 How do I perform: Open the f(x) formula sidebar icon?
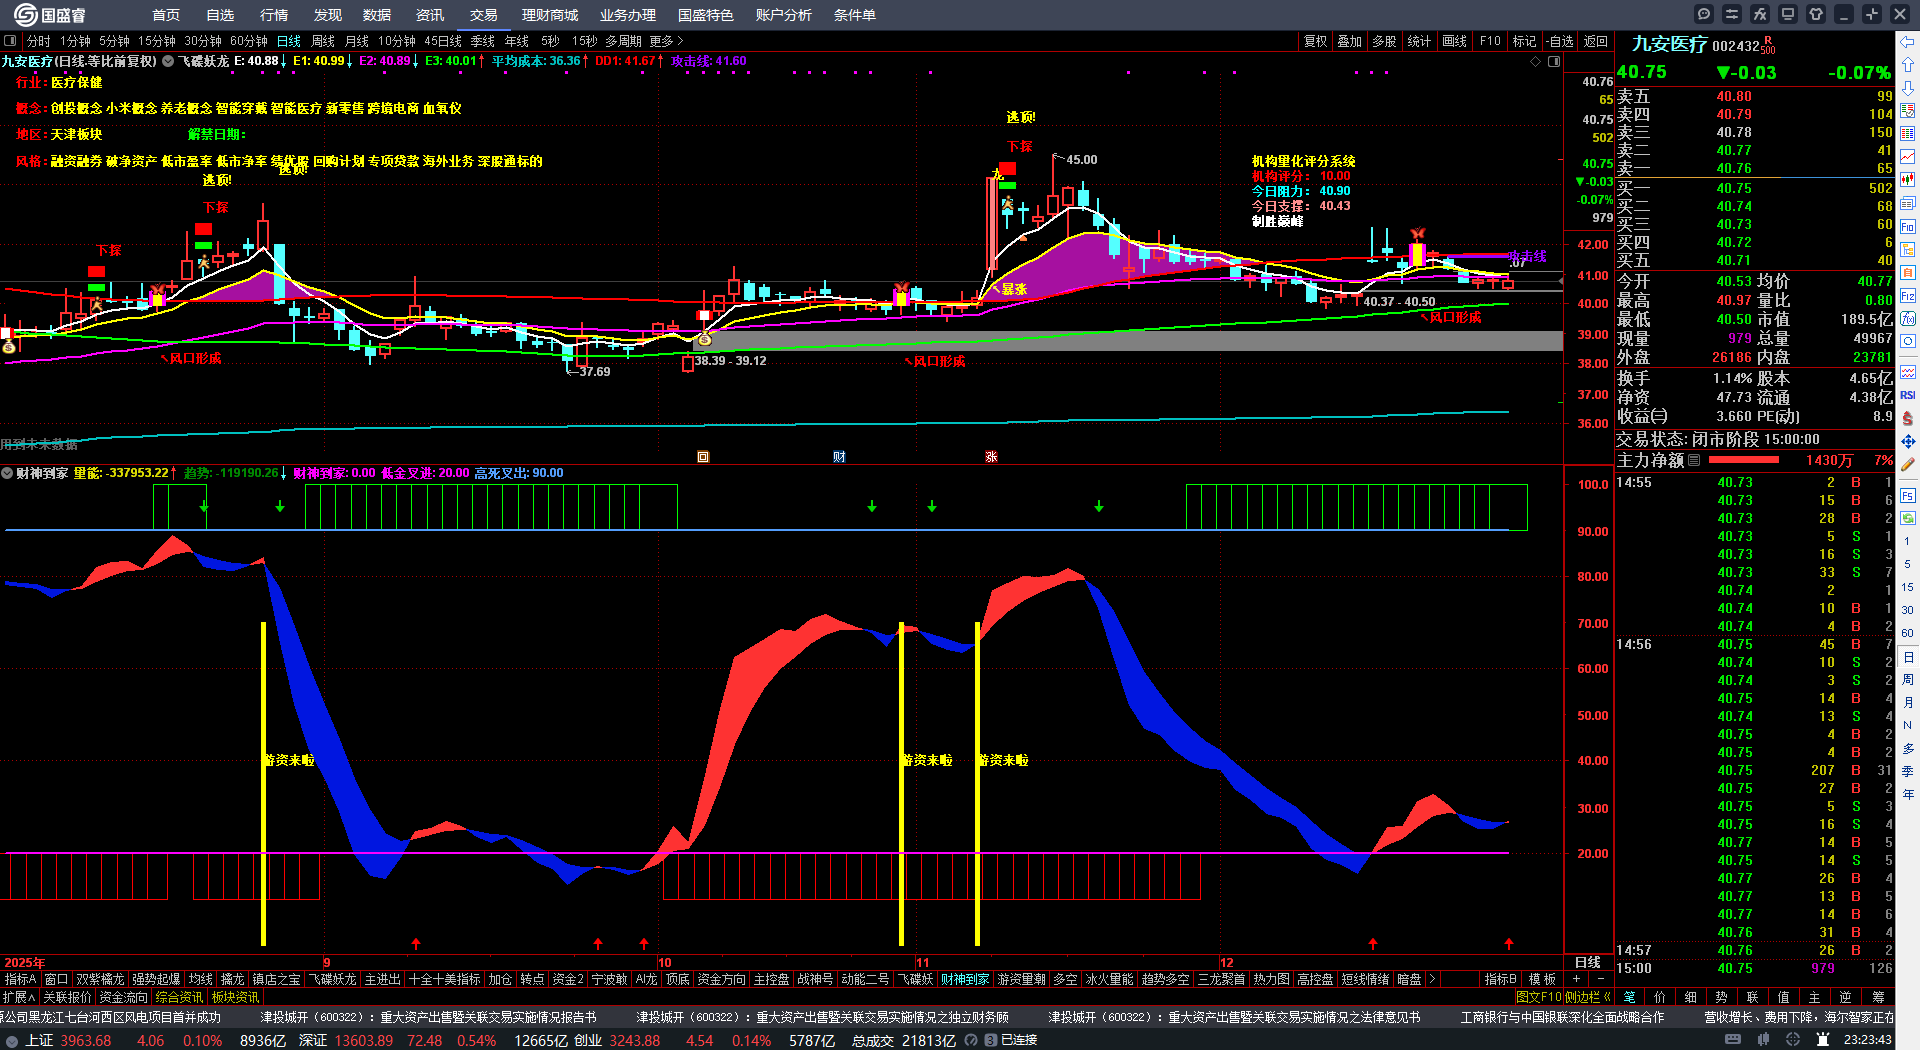(1908, 319)
